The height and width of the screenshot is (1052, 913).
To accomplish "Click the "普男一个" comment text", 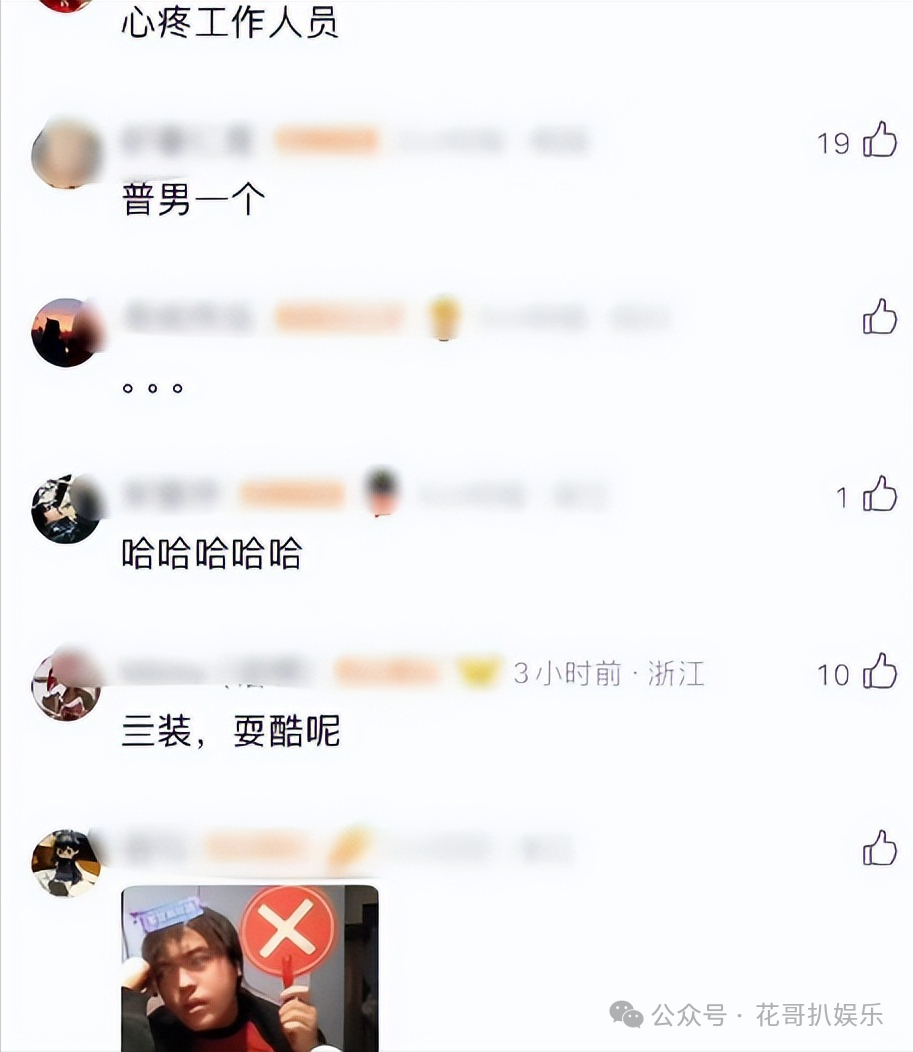I will pos(193,199).
